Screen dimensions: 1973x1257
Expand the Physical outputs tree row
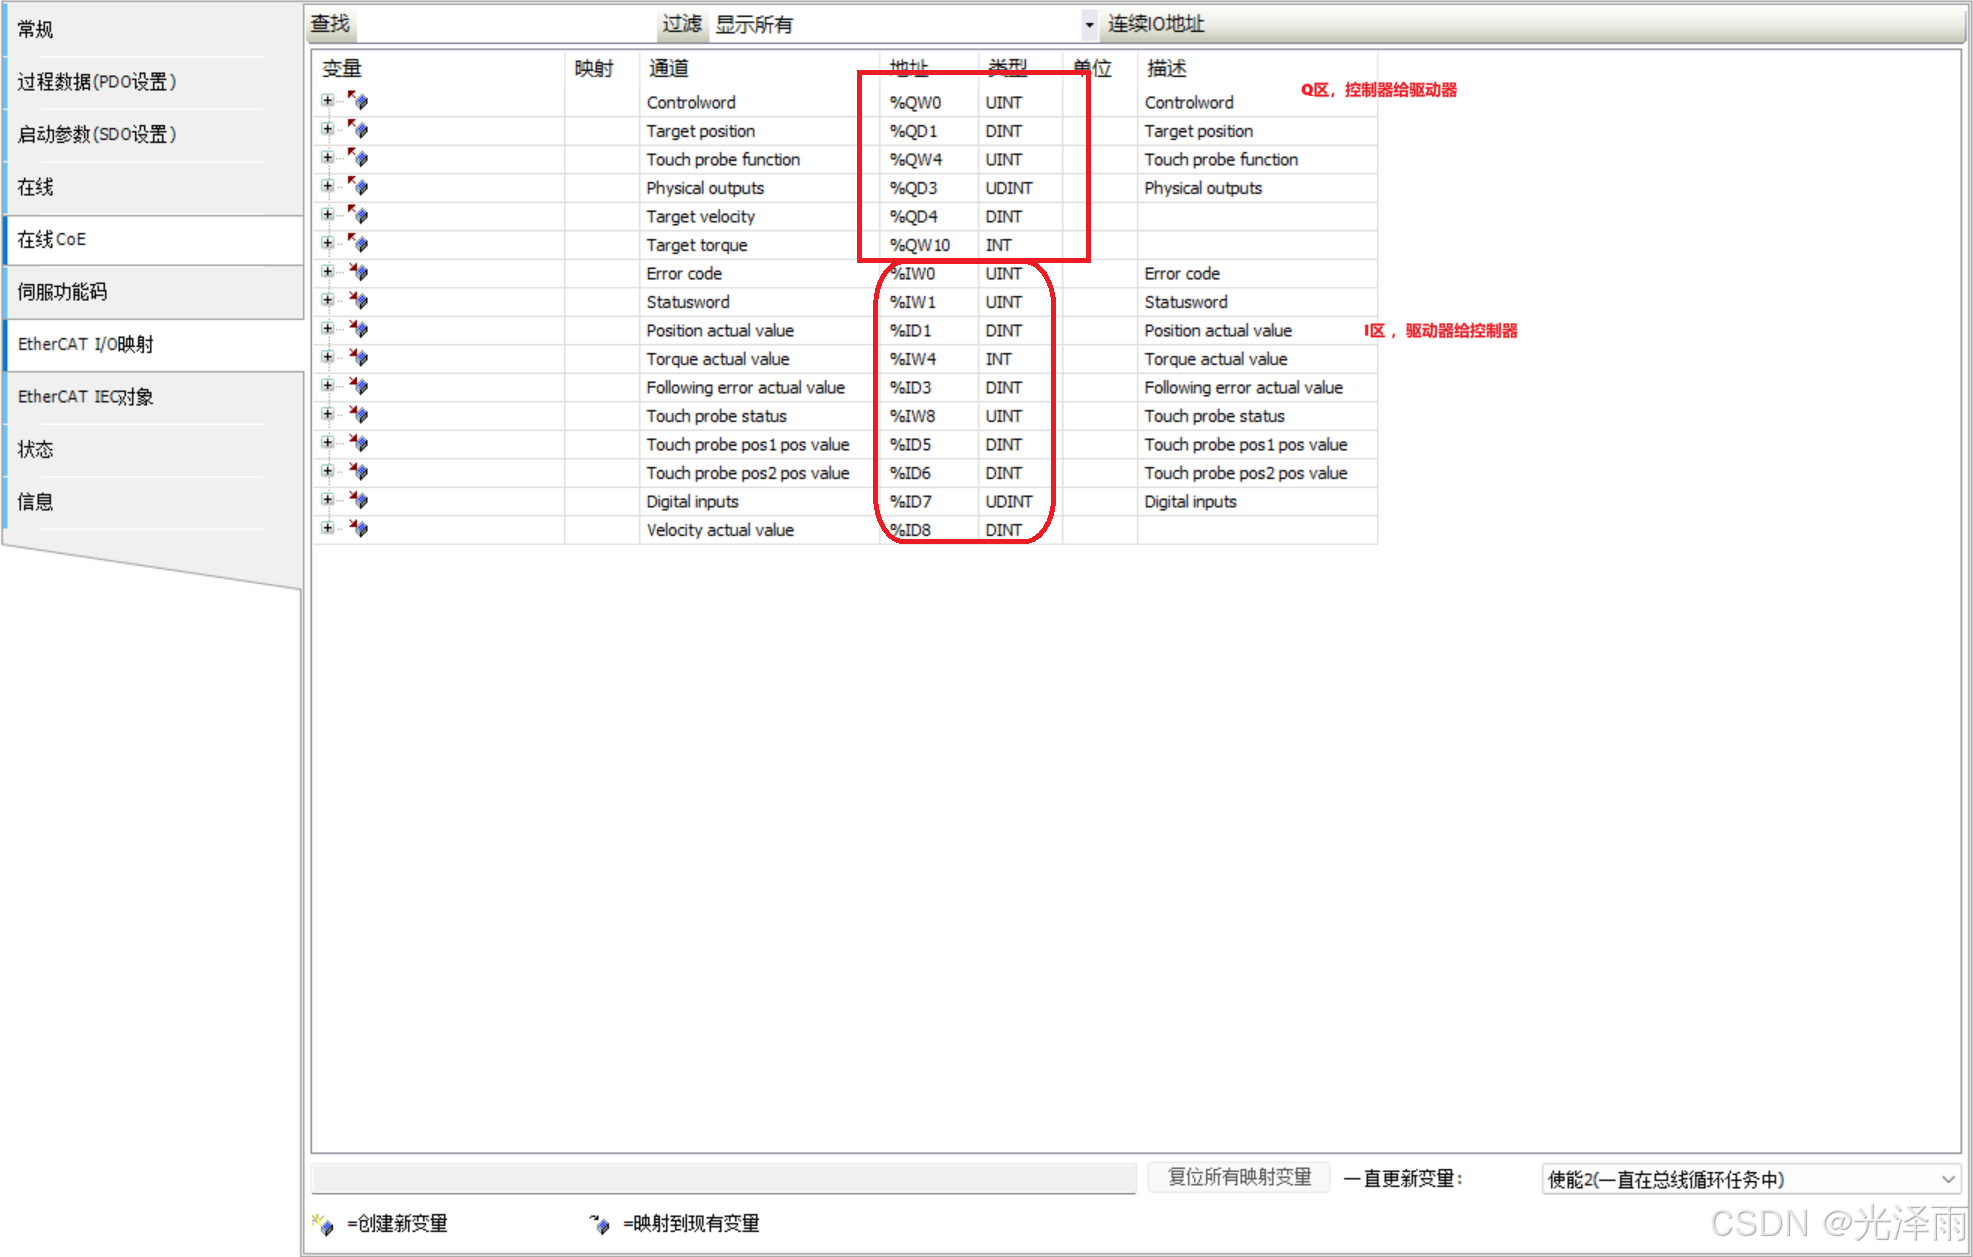327,186
